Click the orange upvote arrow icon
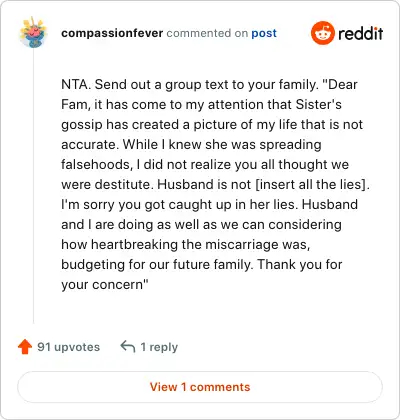The image size is (400, 420). [x=25, y=347]
